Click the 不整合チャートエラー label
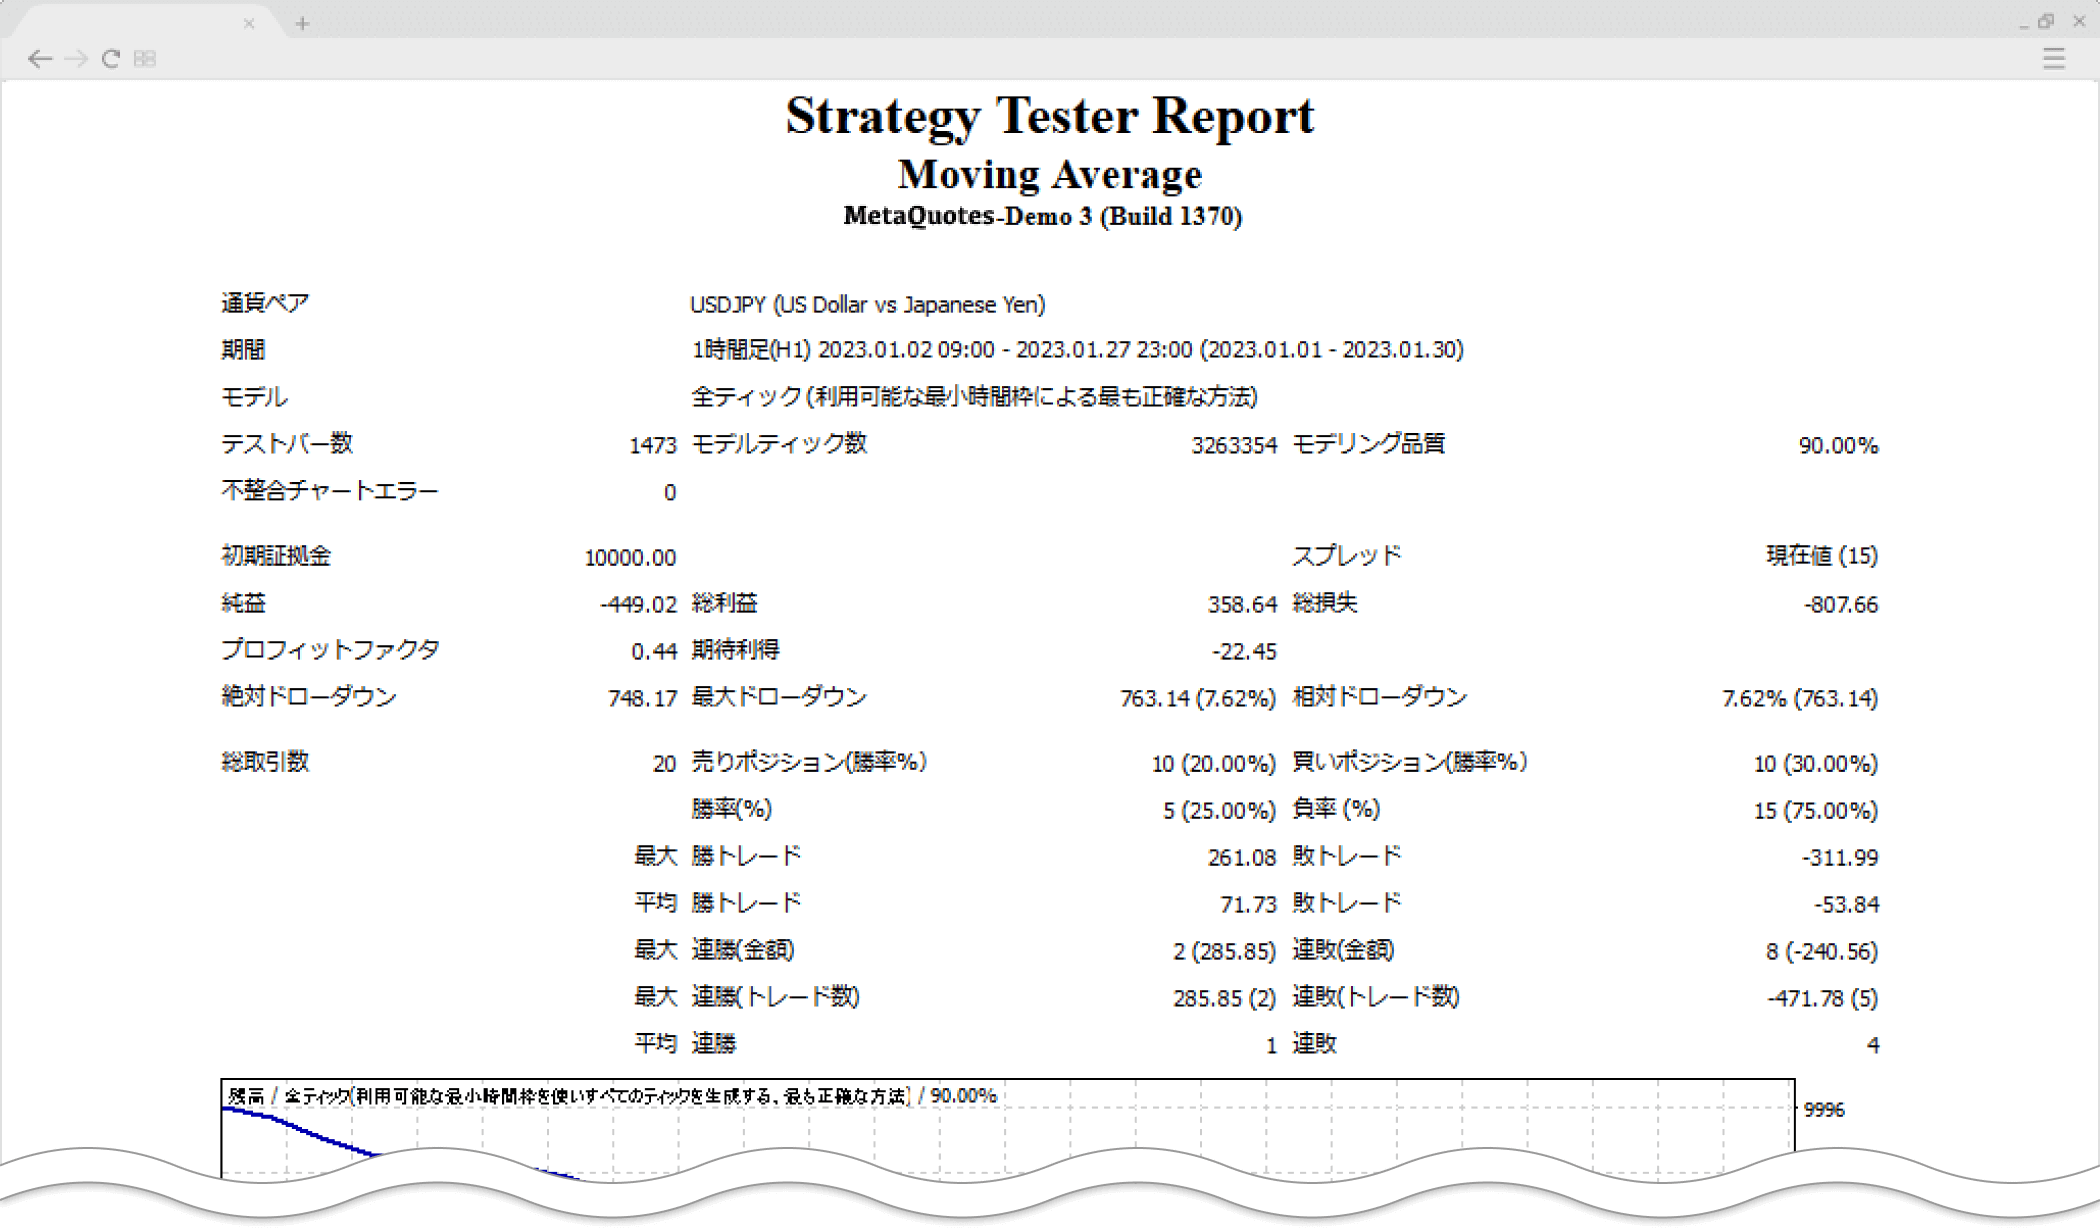 pyautogui.click(x=330, y=491)
